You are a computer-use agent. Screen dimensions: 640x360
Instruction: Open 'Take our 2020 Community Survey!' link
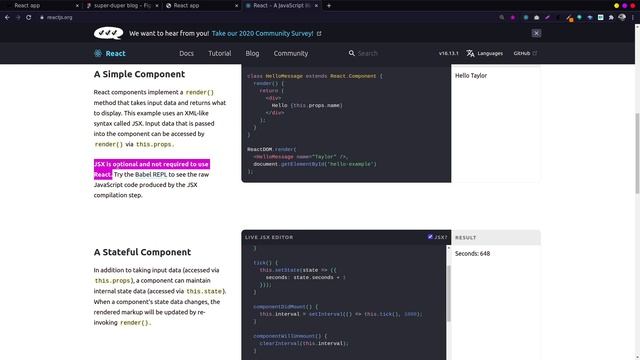point(262,33)
